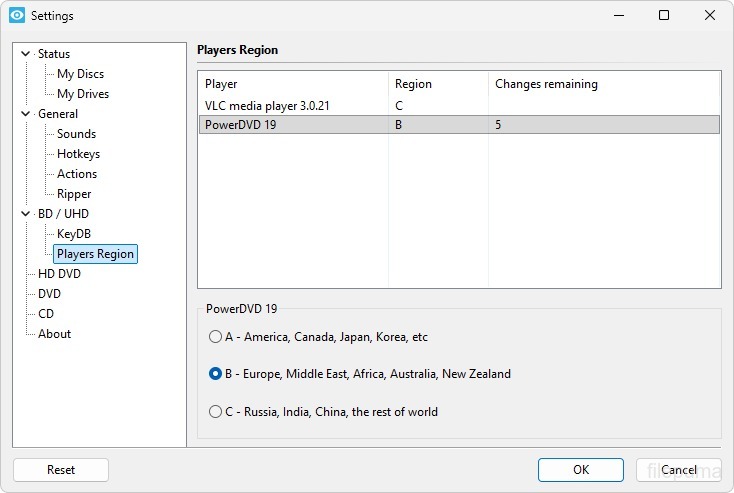Collapse the General tree node
This screenshot has height=493, width=734.
click(x=25, y=114)
